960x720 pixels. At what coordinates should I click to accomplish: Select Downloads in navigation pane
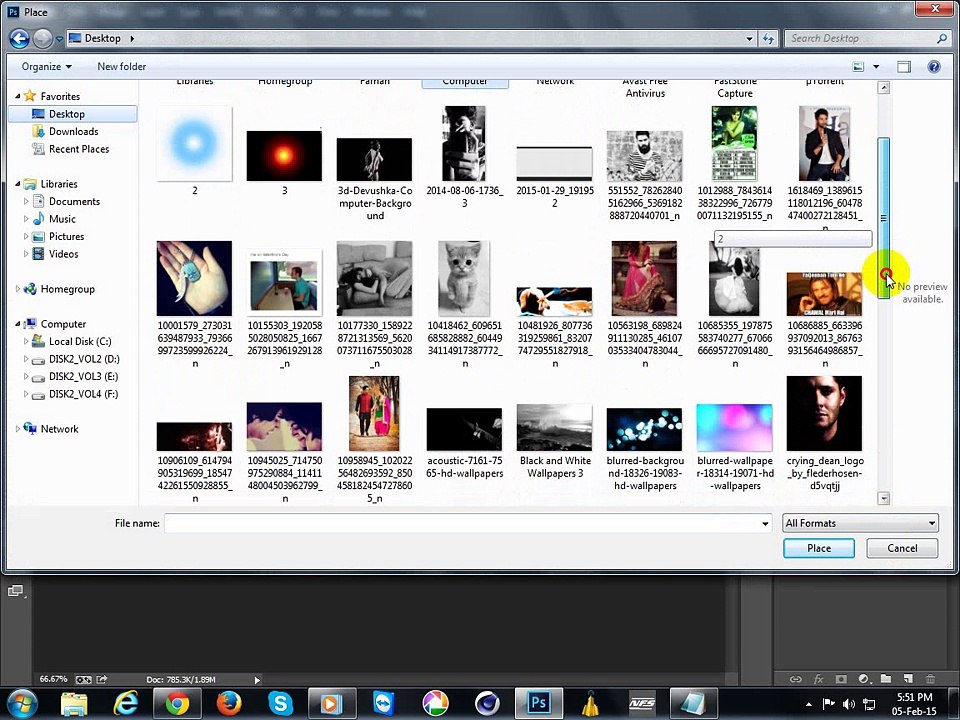point(73,132)
